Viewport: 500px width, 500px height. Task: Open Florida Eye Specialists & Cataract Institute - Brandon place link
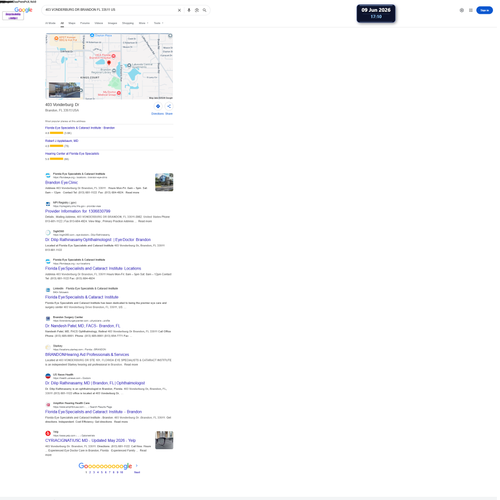pyautogui.click(x=80, y=128)
